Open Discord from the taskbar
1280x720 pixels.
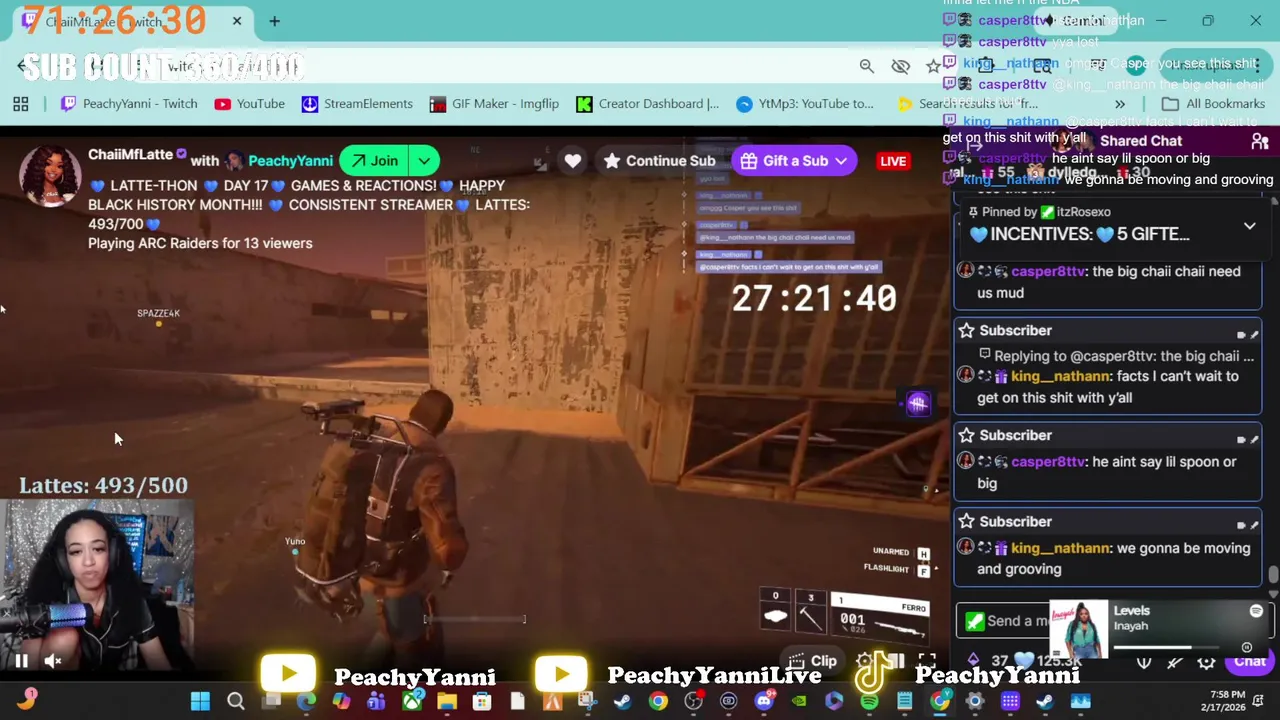764,701
